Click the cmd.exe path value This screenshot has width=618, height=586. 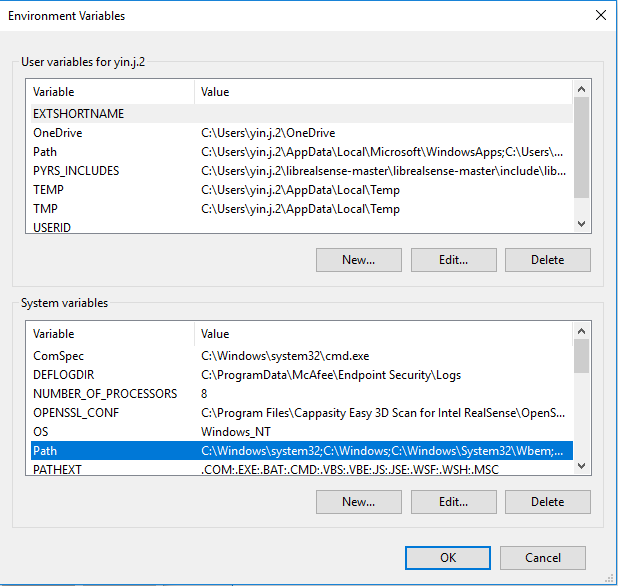(x=285, y=356)
